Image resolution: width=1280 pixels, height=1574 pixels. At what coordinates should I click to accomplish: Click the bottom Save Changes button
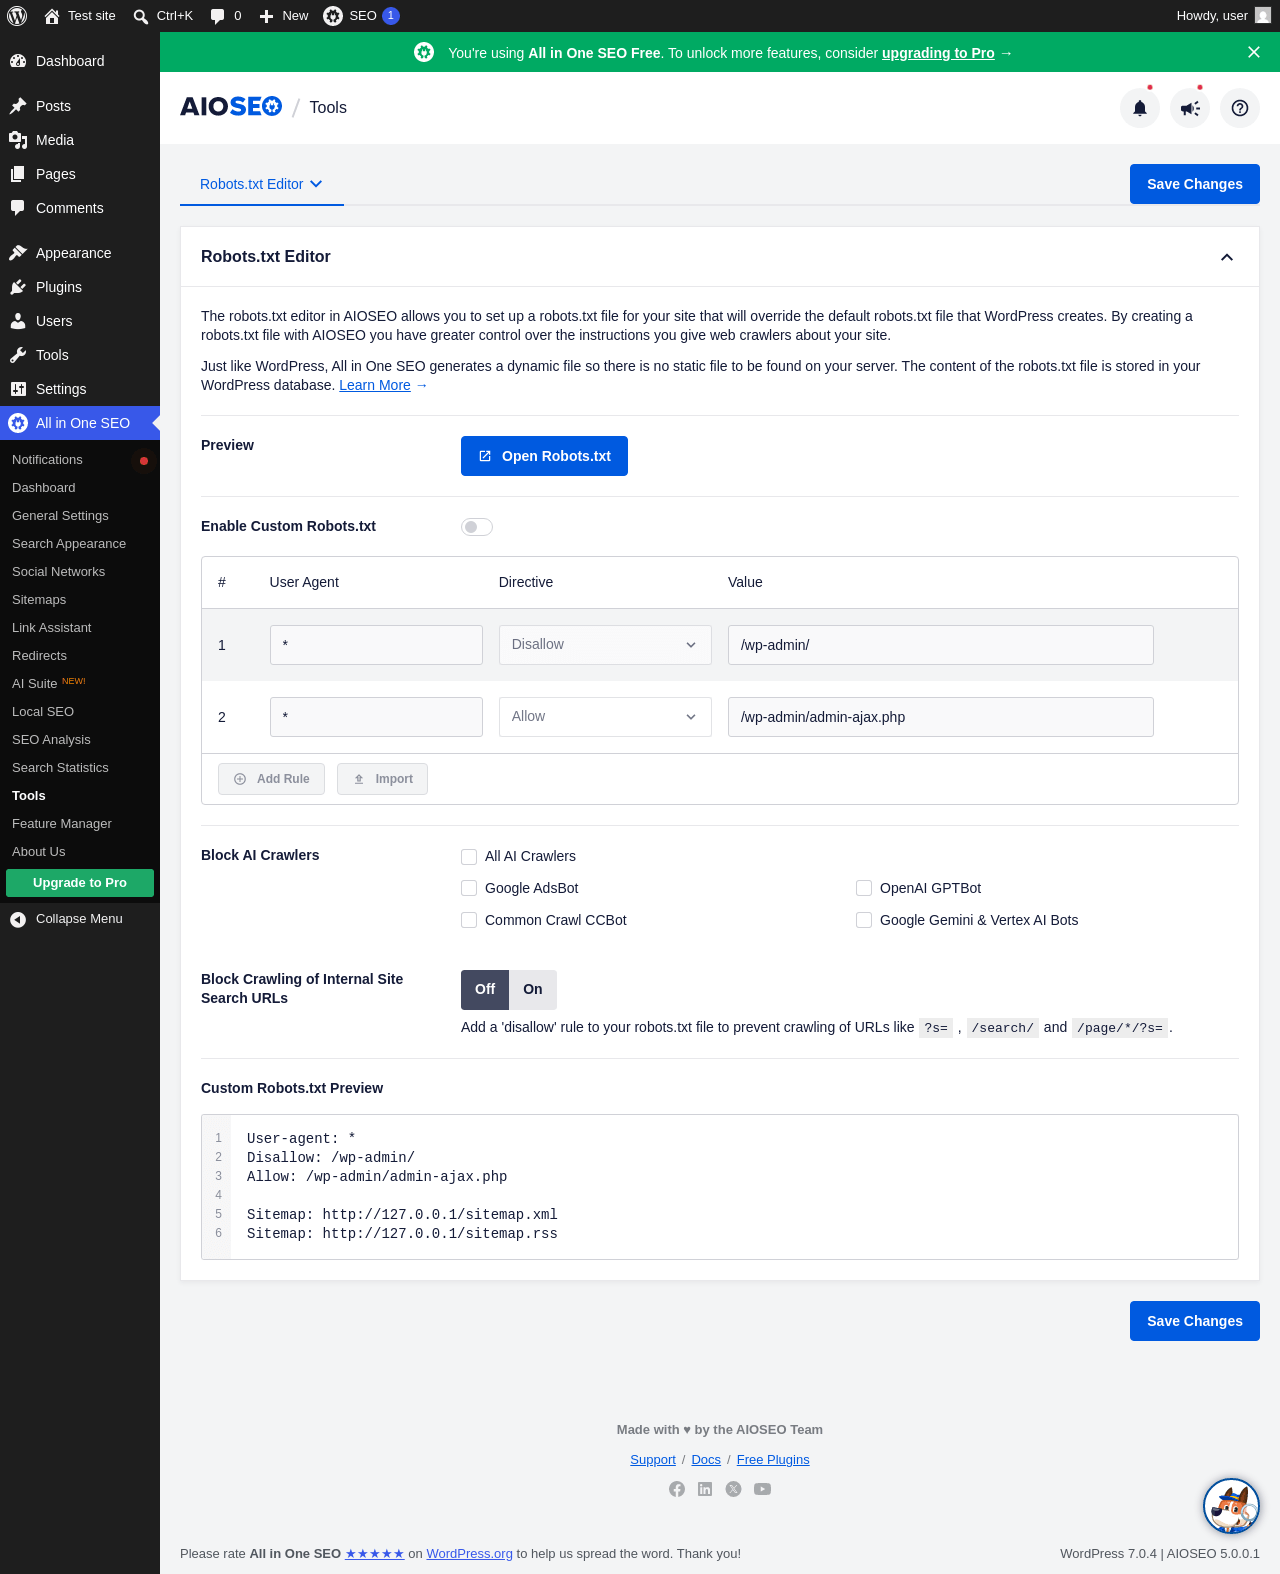(1195, 1321)
